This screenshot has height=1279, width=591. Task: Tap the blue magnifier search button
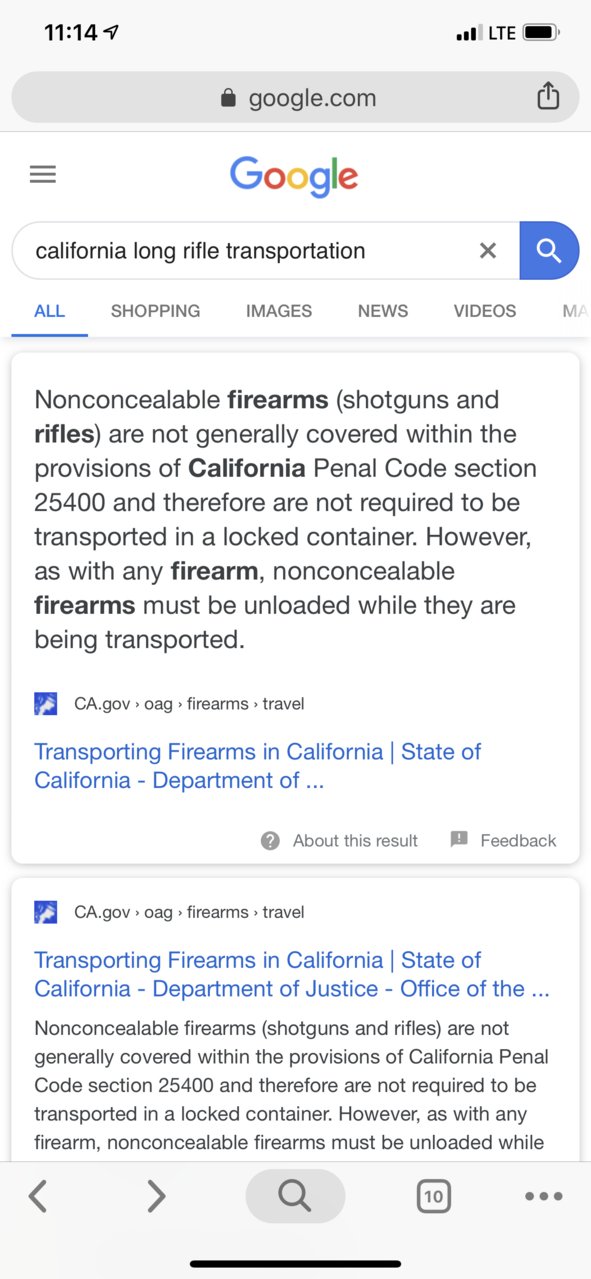tap(549, 250)
